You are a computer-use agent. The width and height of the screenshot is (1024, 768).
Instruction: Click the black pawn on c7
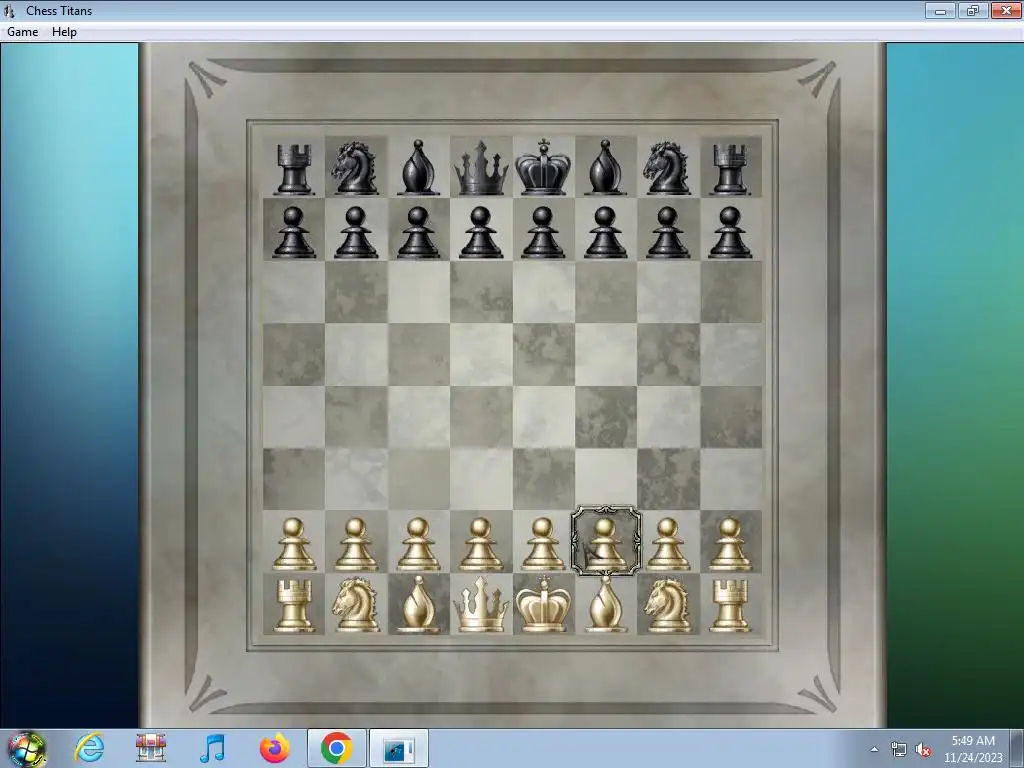pyautogui.click(x=418, y=232)
